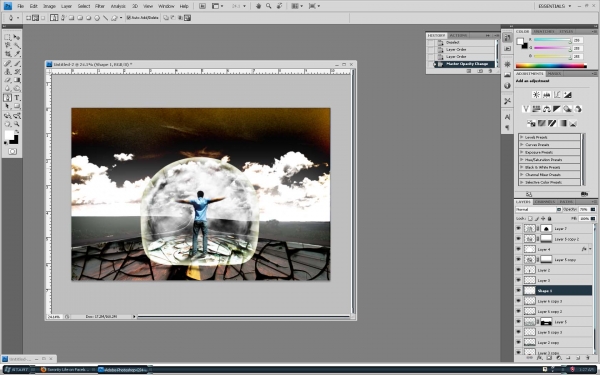This screenshot has height=375, width=600.
Task: Switch to the Swatches tab
Action: (544, 31)
